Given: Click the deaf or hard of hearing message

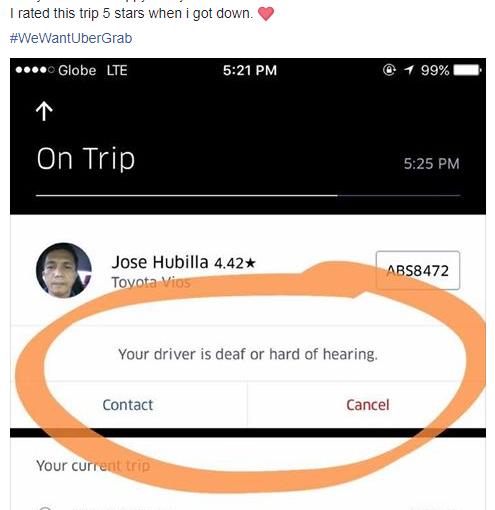Looking at the screenshot, I should tap(248, 354).
